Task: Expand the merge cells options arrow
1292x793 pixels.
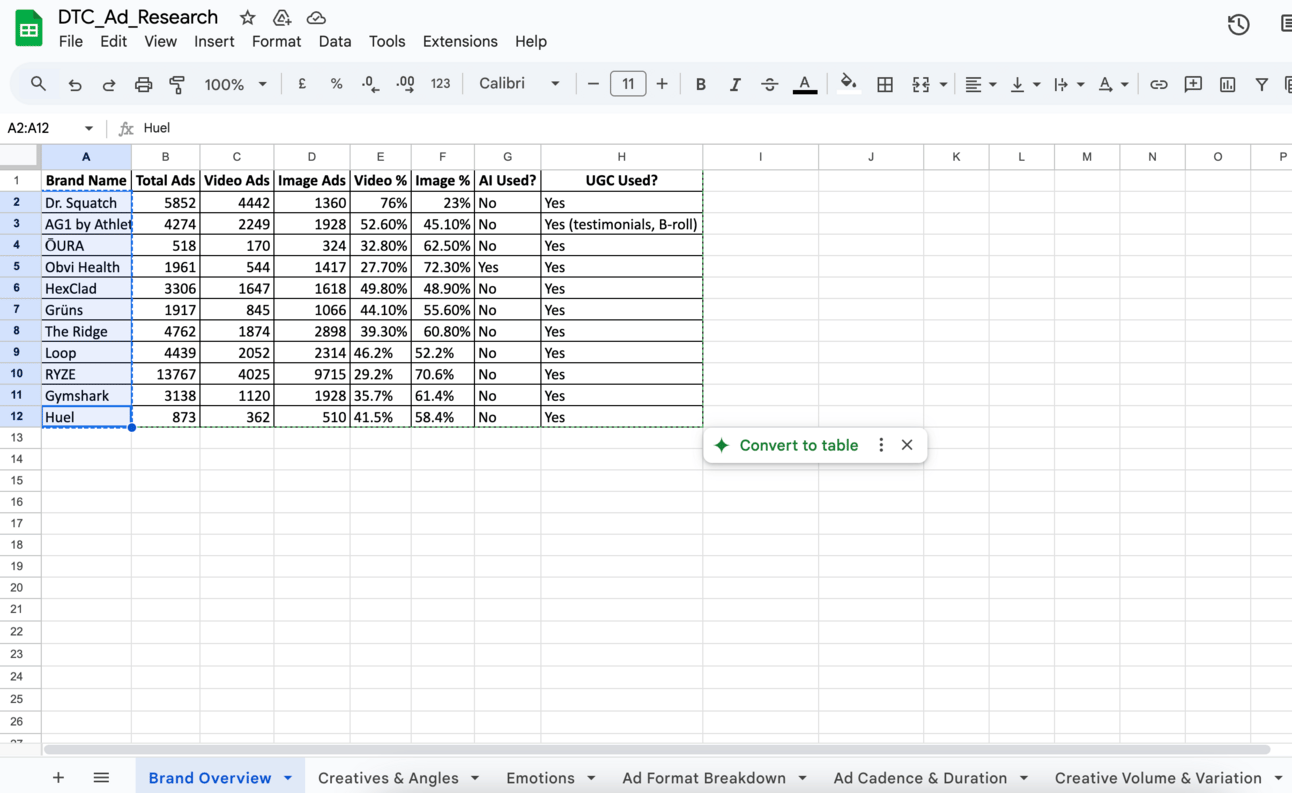Action: click(943, 85)
